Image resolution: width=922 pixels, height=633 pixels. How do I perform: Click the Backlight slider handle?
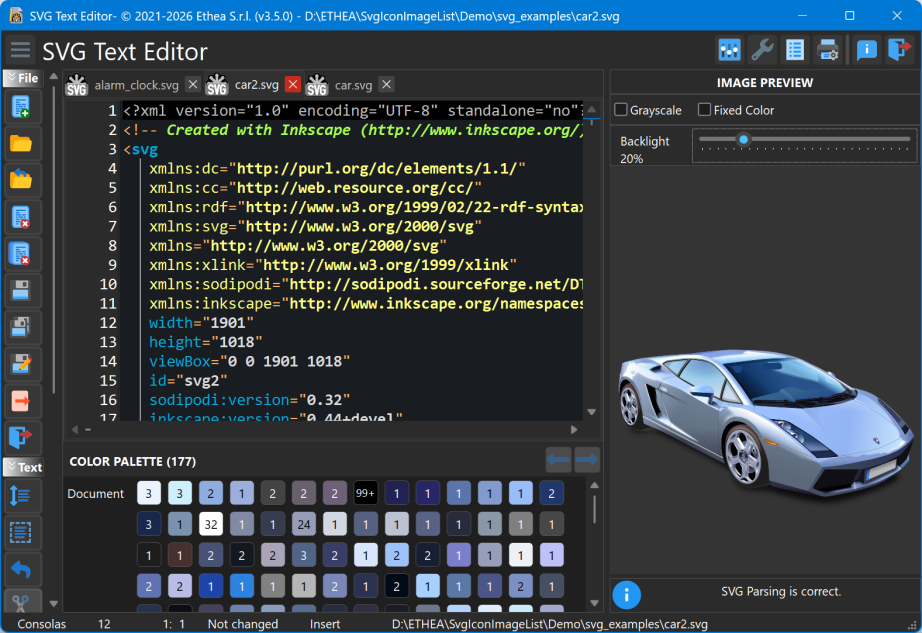[x=744, y=139]
